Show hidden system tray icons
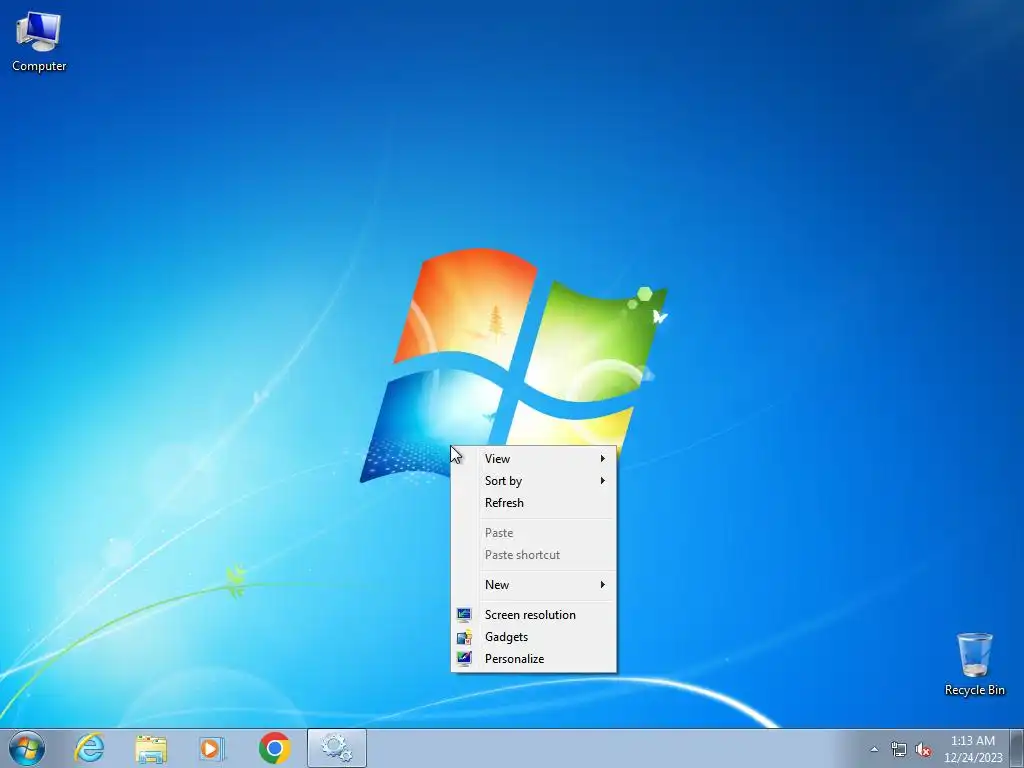The image size is (1024, 768). (x=874, y=749)
